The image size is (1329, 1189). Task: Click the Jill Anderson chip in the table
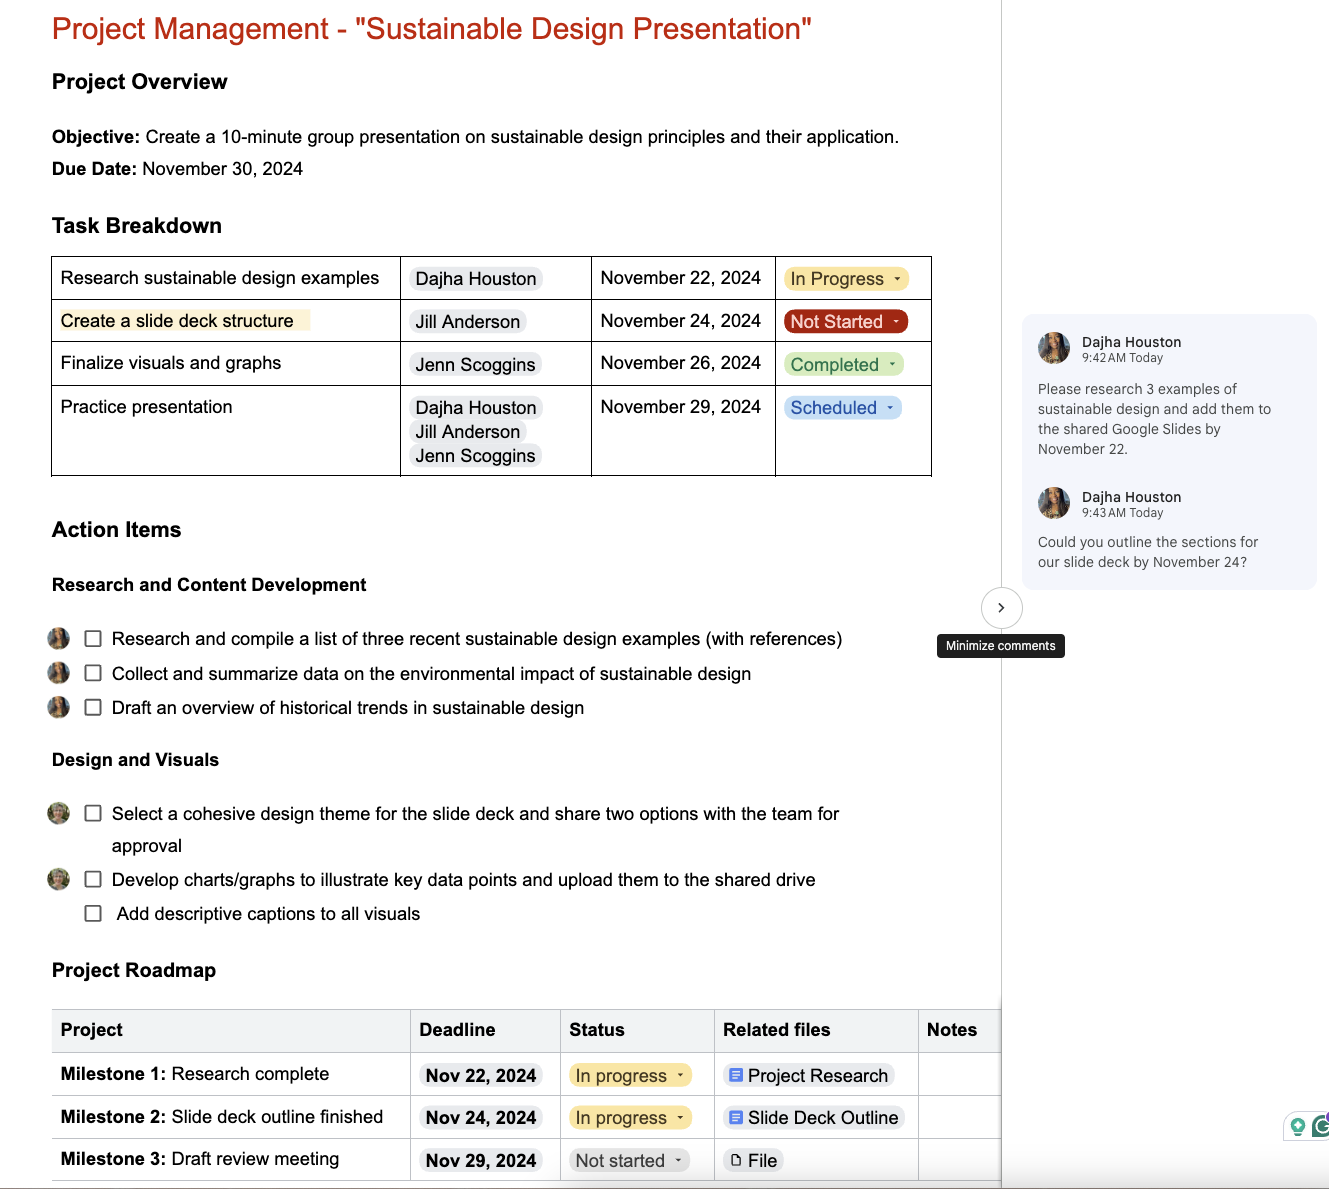[x=468, y=321]
